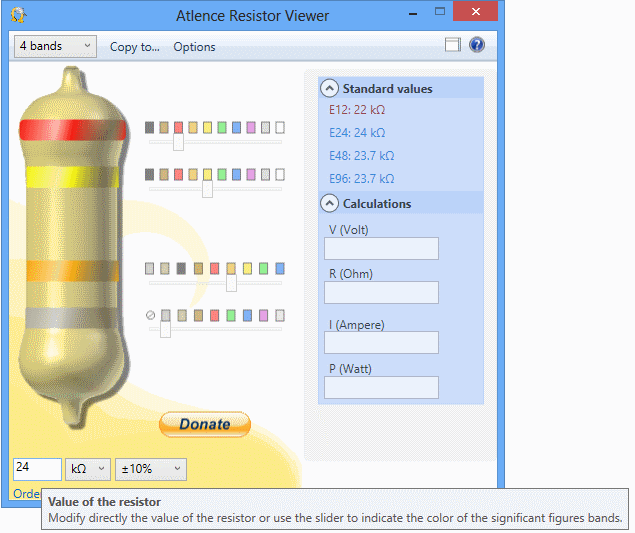Select brown swatch on the tolerance row
The height and width of the screenshot is (533, 635).
198,315
